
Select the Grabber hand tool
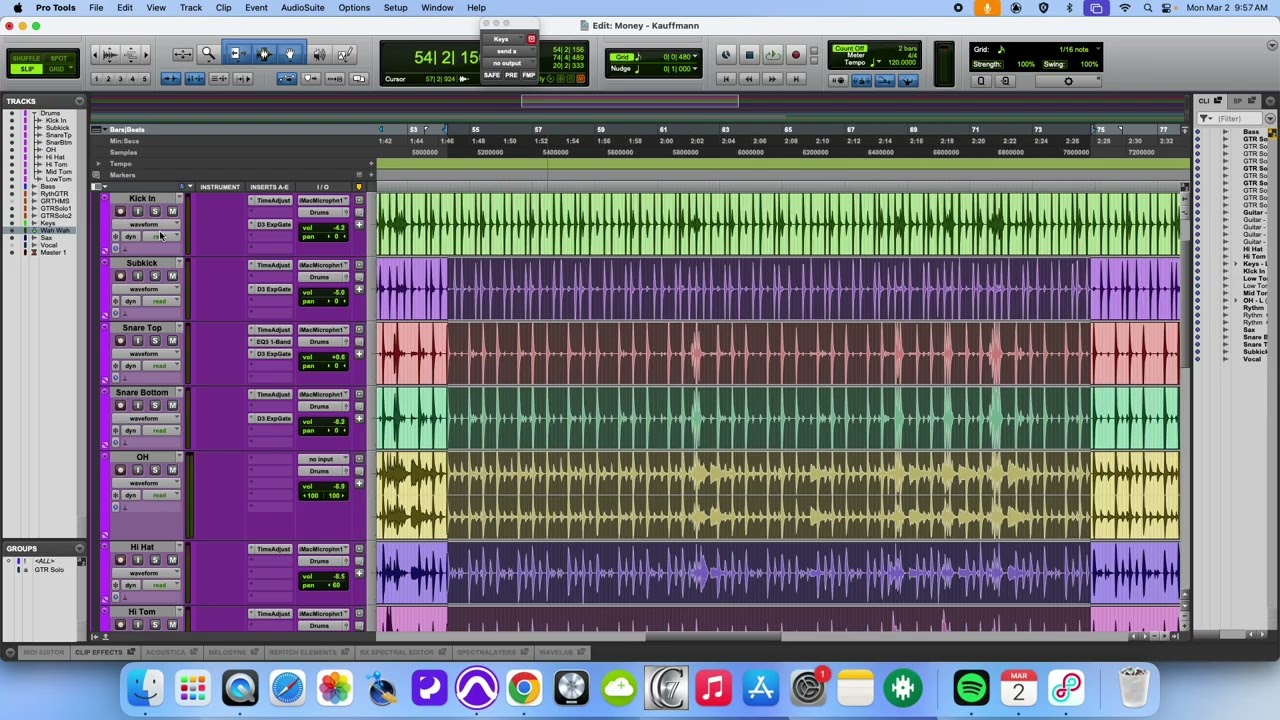(x=289, y=55)
